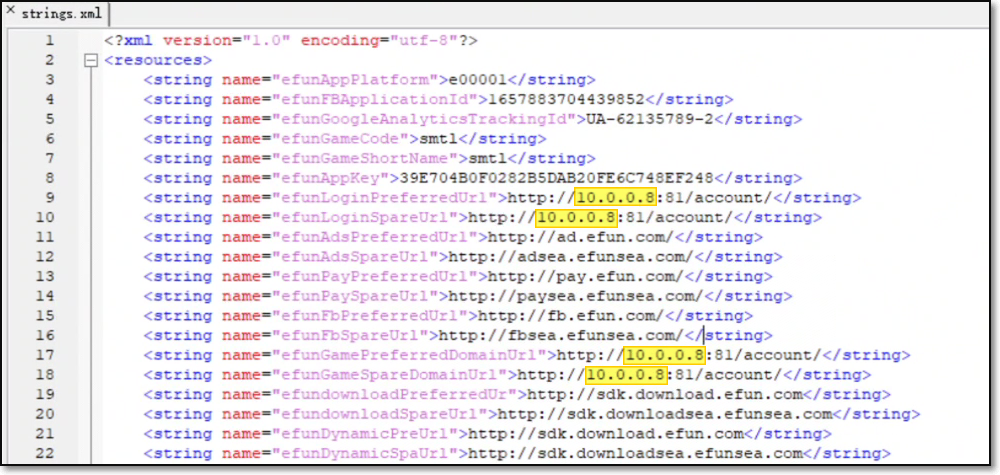Close the strings.xml tab with its X icon
Image resolution: width=1000 pixels, height=475 pixels.
(x=10, y=11)
